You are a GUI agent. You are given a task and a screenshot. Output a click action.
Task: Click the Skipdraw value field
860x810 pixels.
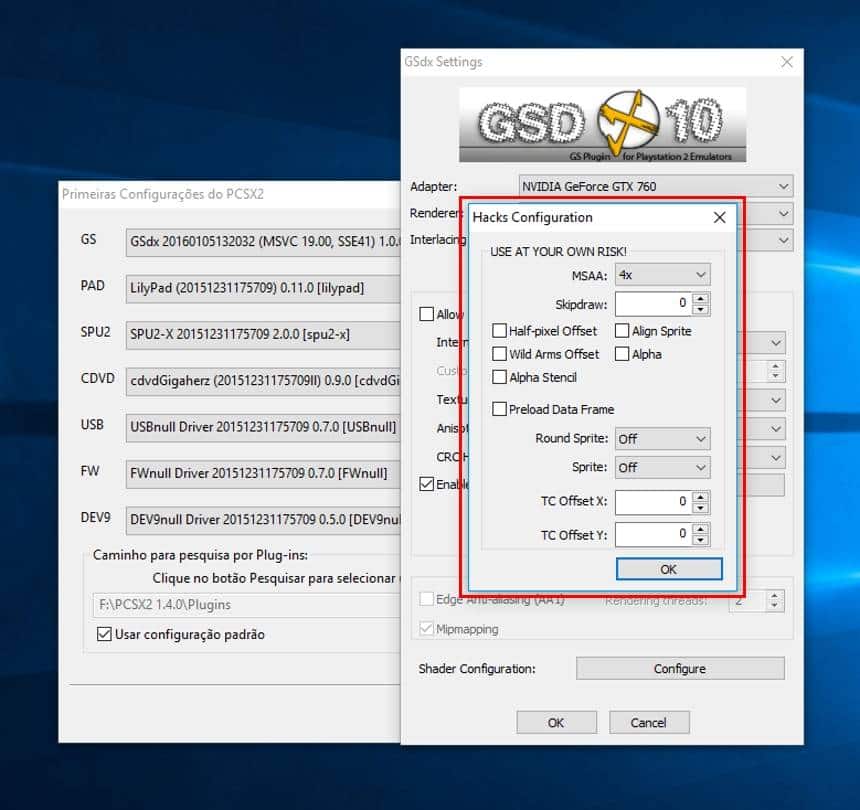653,303
